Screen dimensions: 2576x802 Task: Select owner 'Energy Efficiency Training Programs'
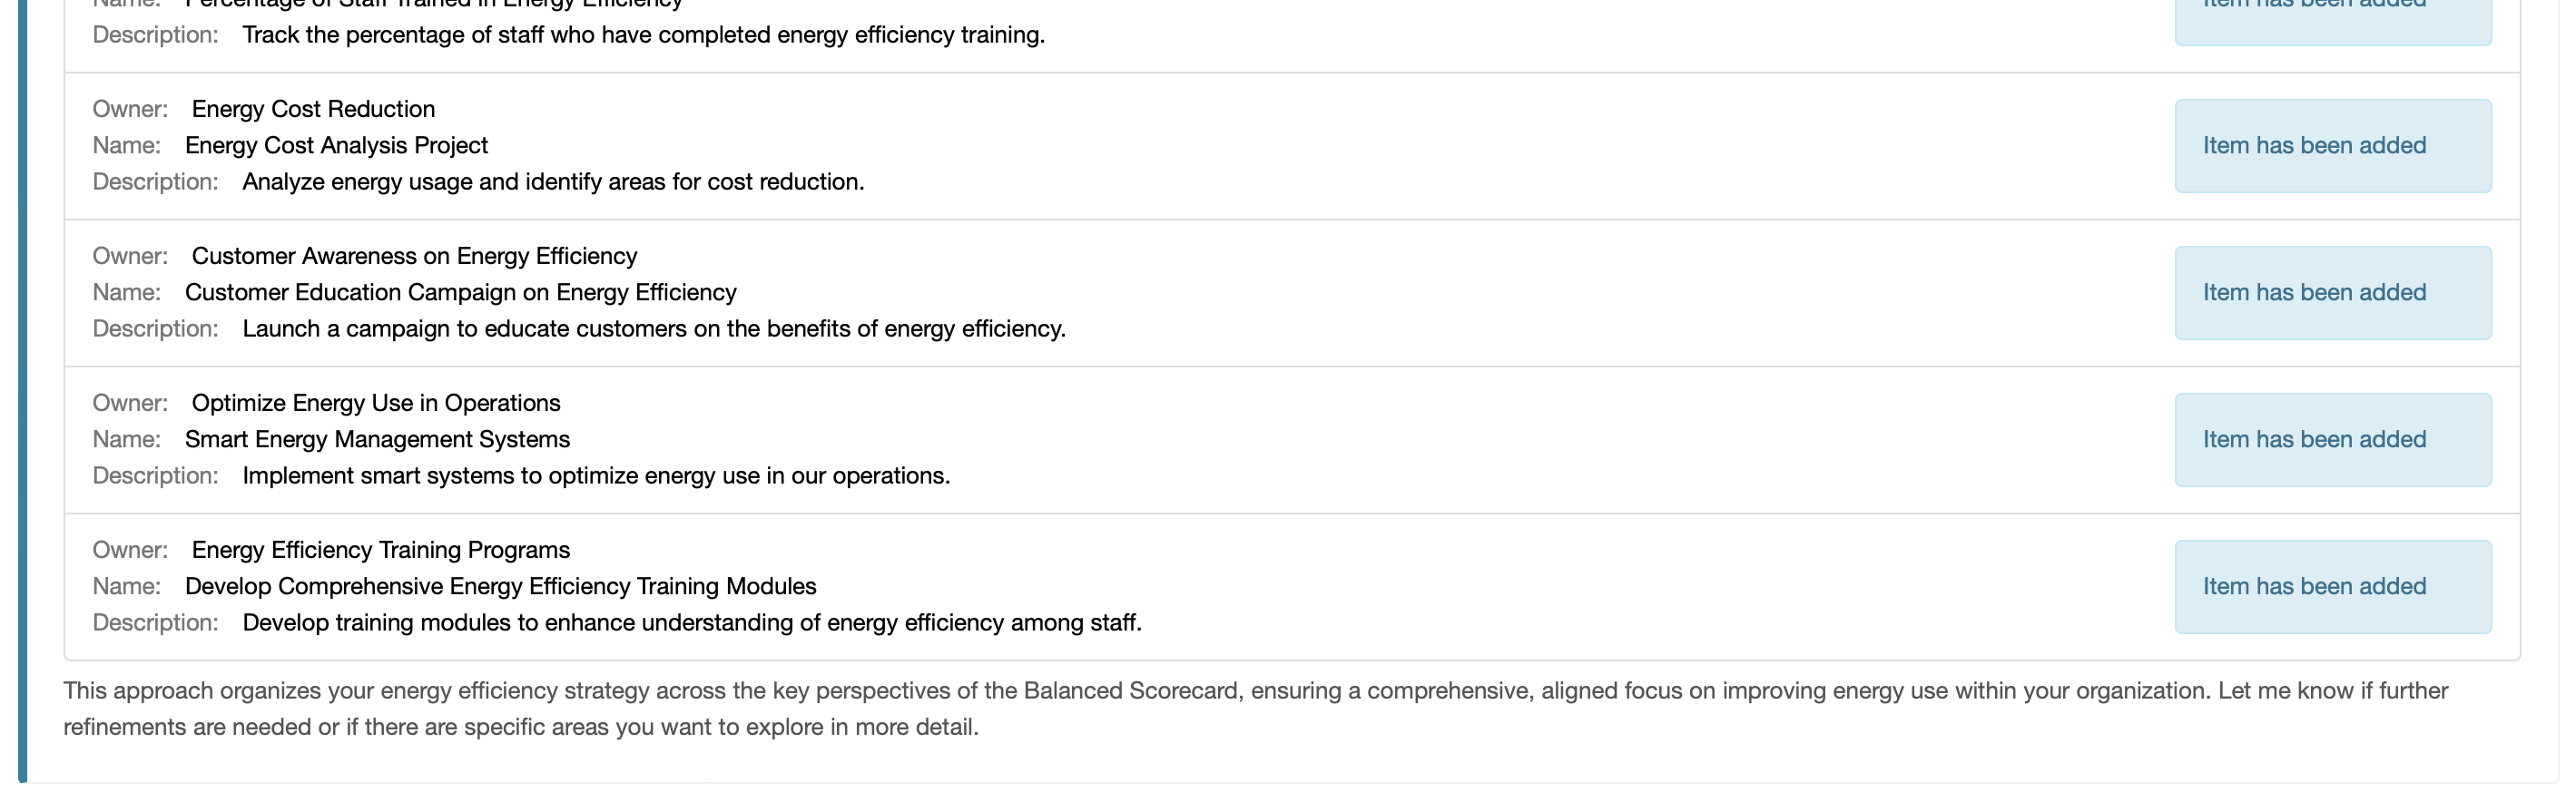tap(381, 550)
